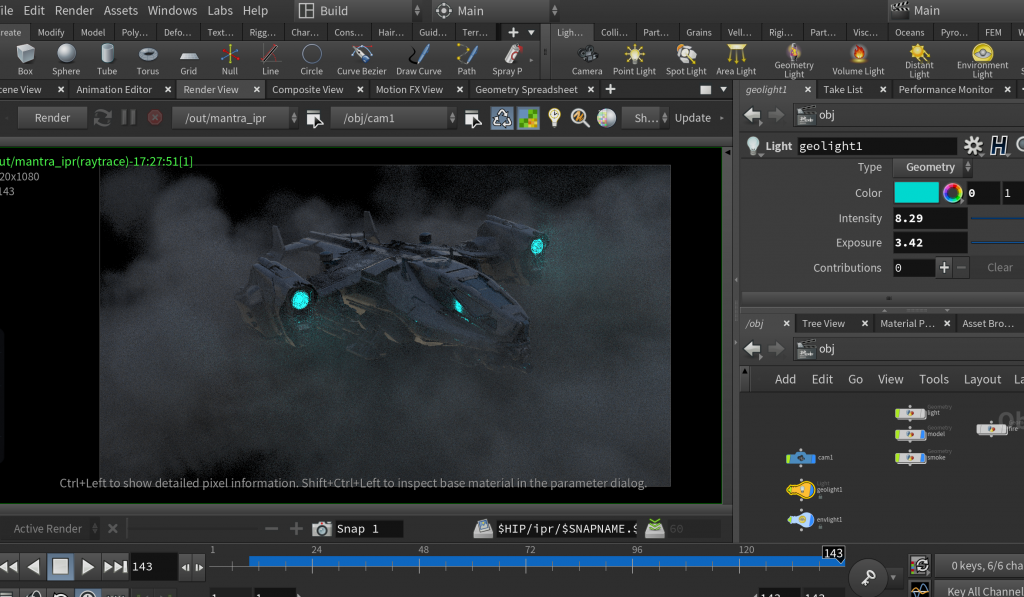Click the camera snapshot icon beside Snap 1
1024x597 pixels.
point(321,528)
